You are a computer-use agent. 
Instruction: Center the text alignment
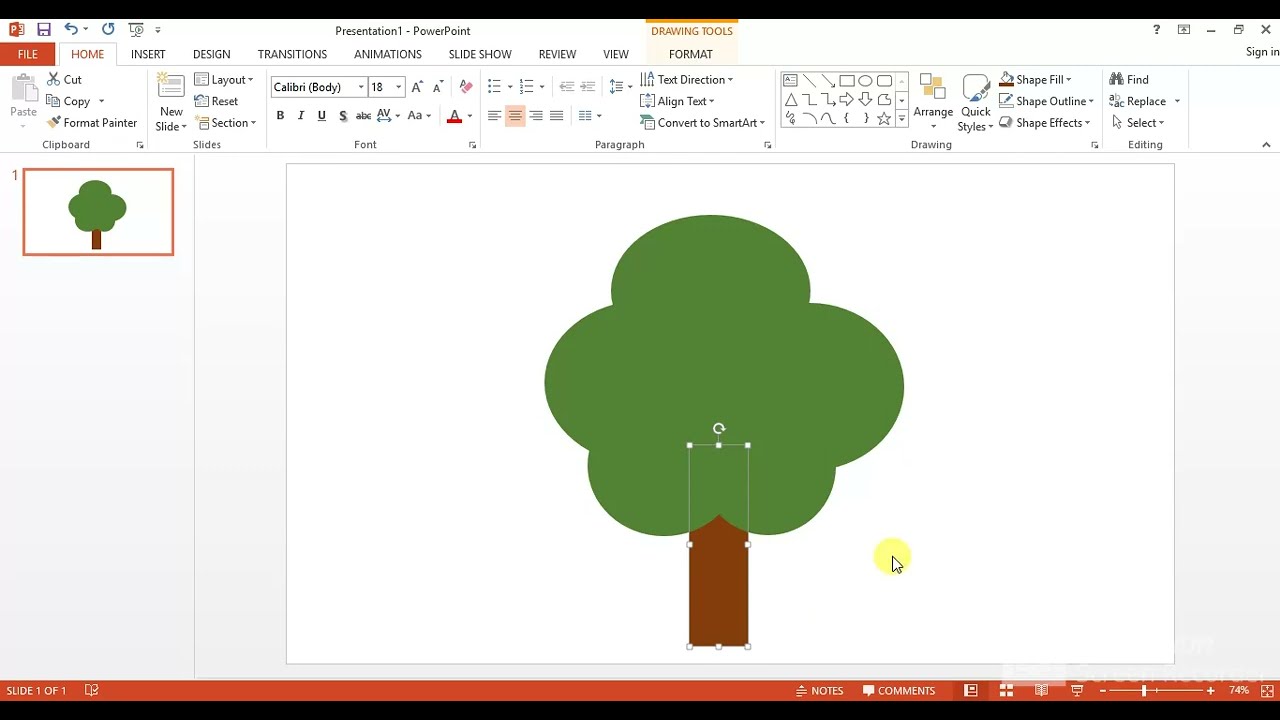pyautogui.click(x=515, y=116)
